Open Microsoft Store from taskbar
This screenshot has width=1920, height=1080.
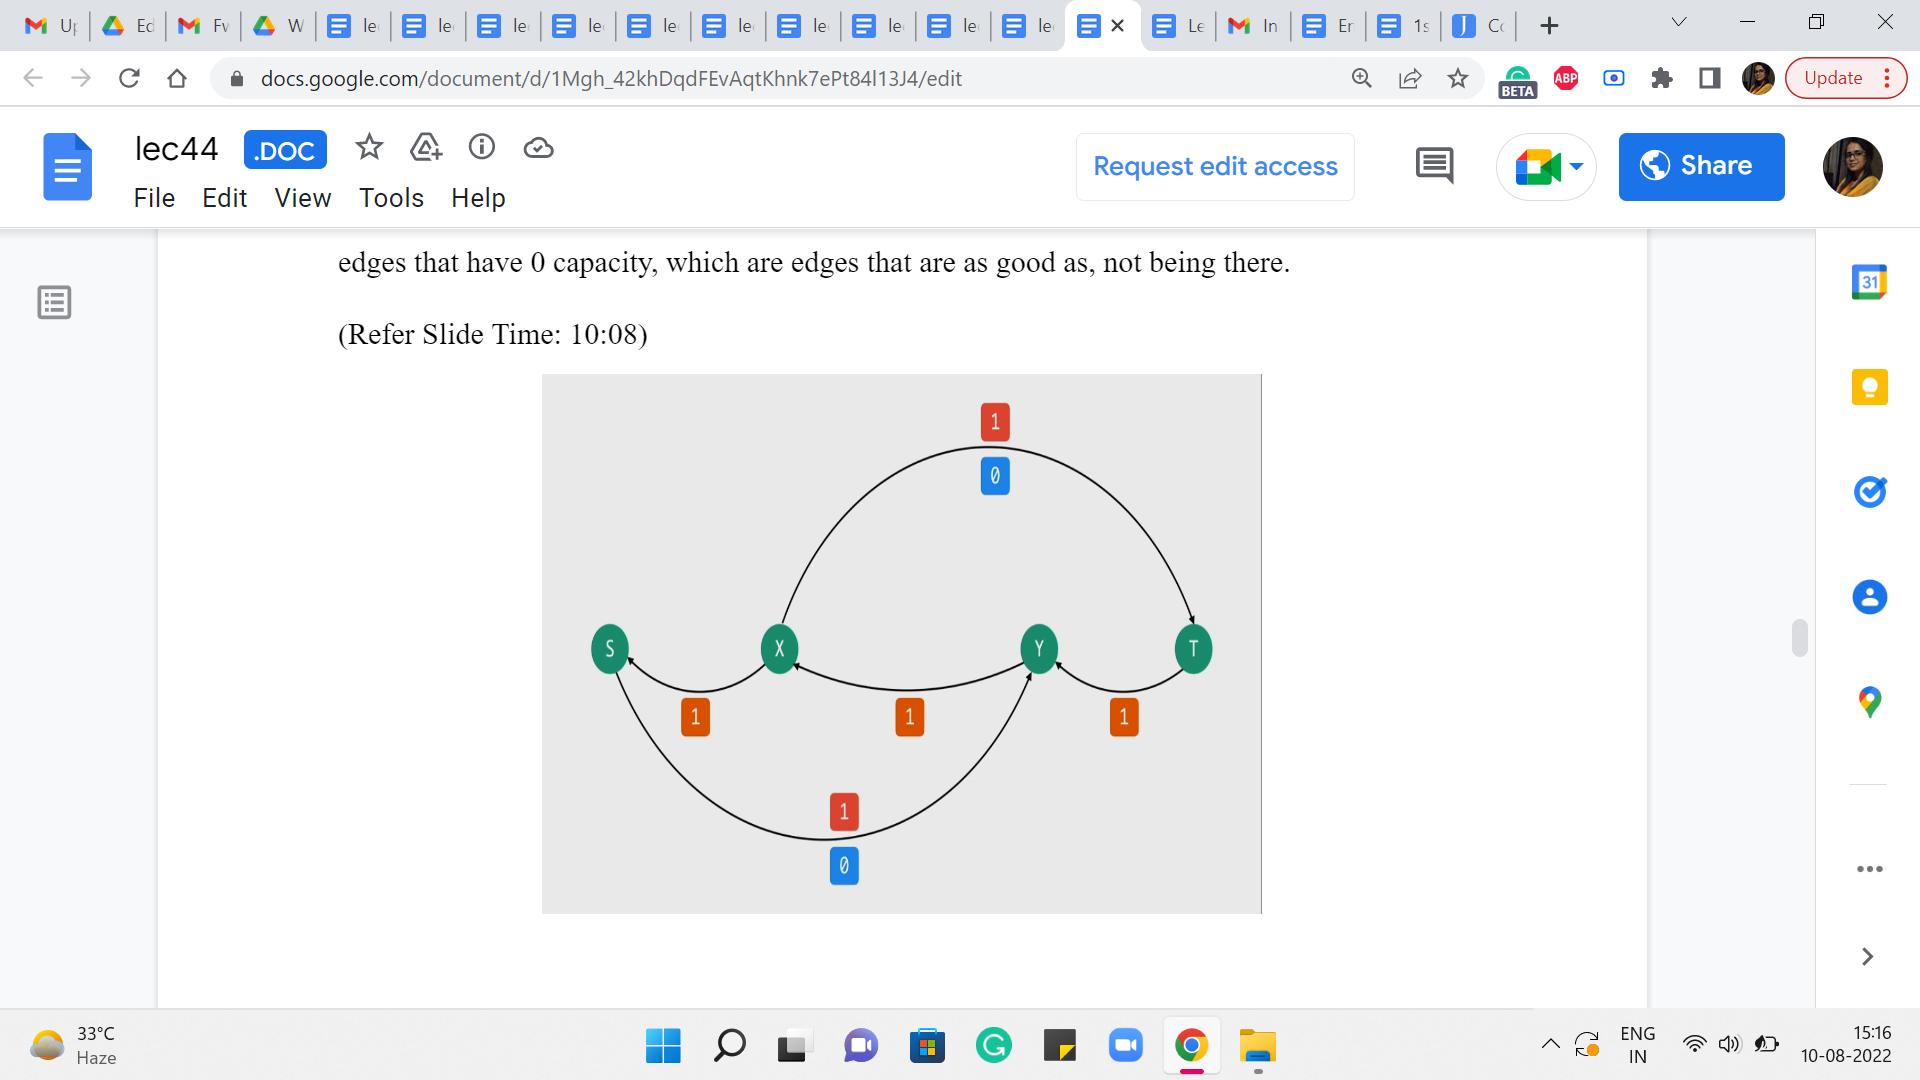[927, 1046]
